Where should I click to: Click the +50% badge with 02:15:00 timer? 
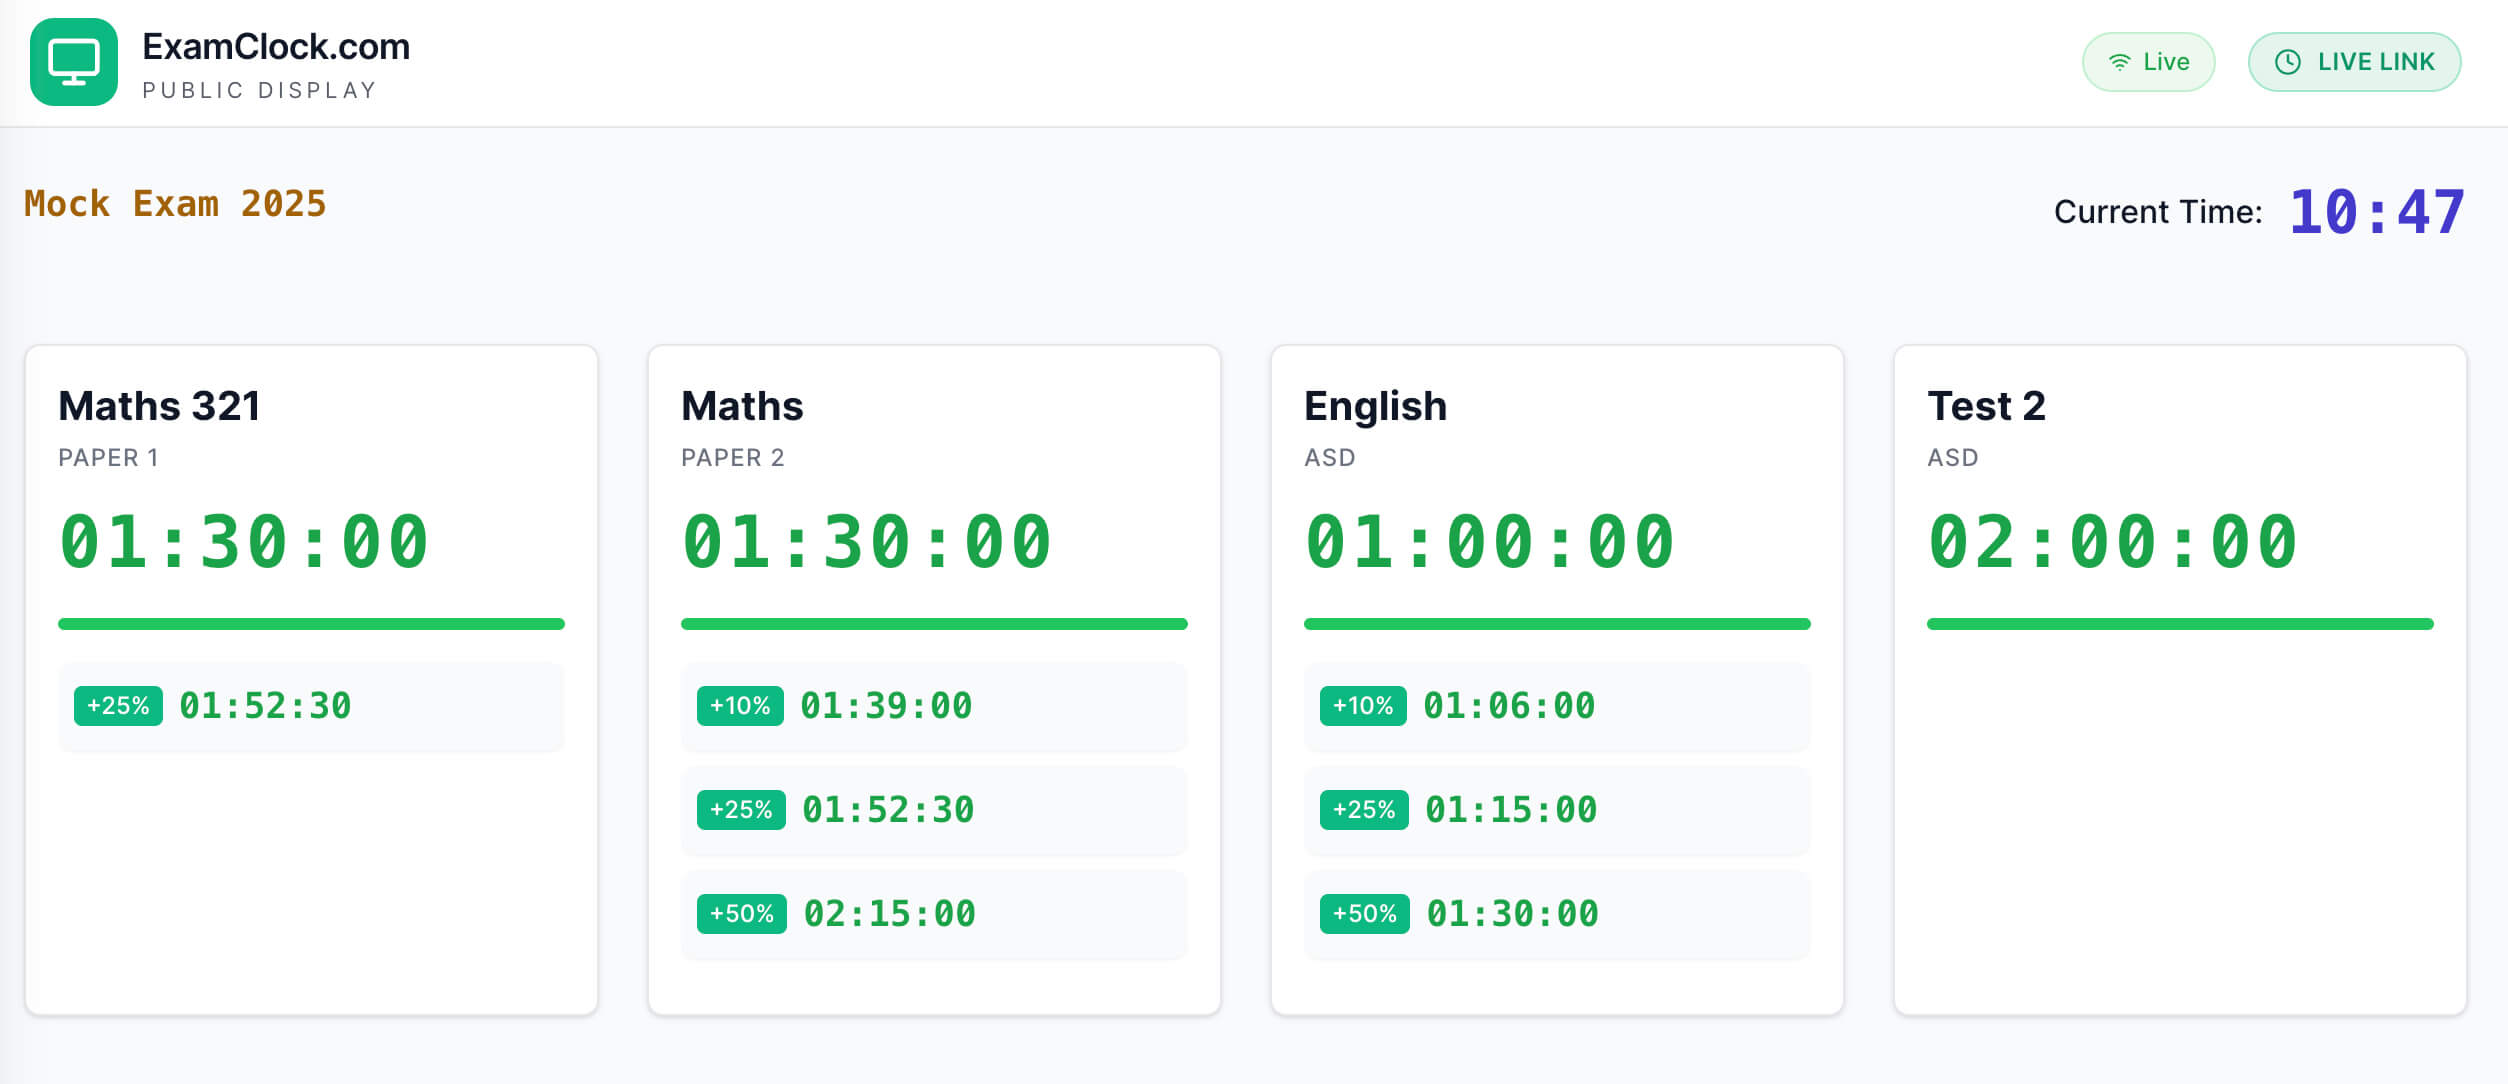tap(742, 914)
